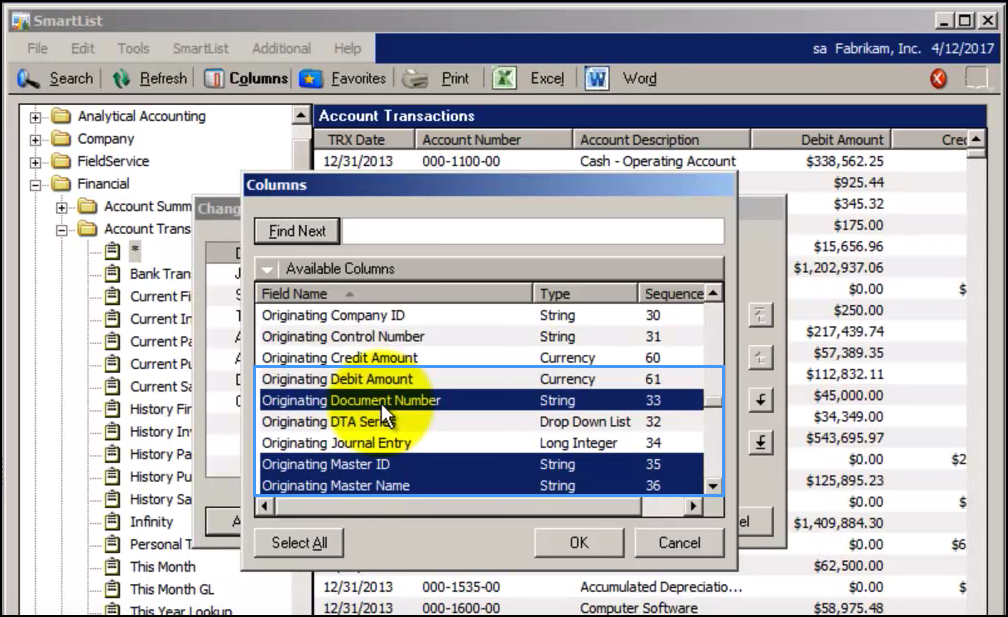Click the Debit Amount column header

[x=821, y=139]
